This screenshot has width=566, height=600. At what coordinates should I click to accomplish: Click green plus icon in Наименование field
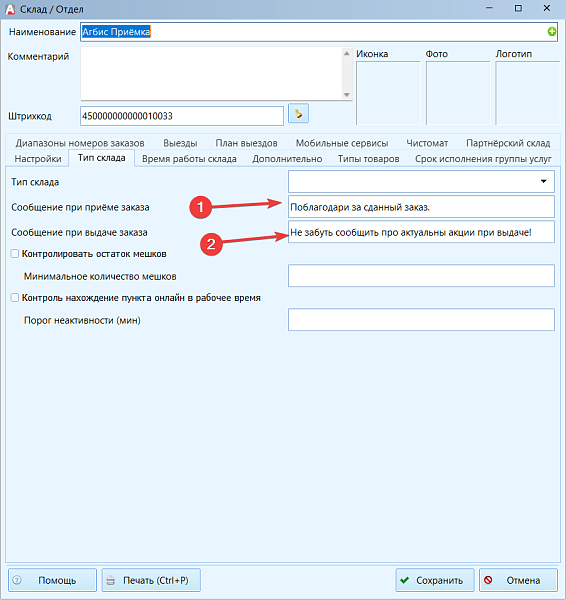click(x=551, y=32)
